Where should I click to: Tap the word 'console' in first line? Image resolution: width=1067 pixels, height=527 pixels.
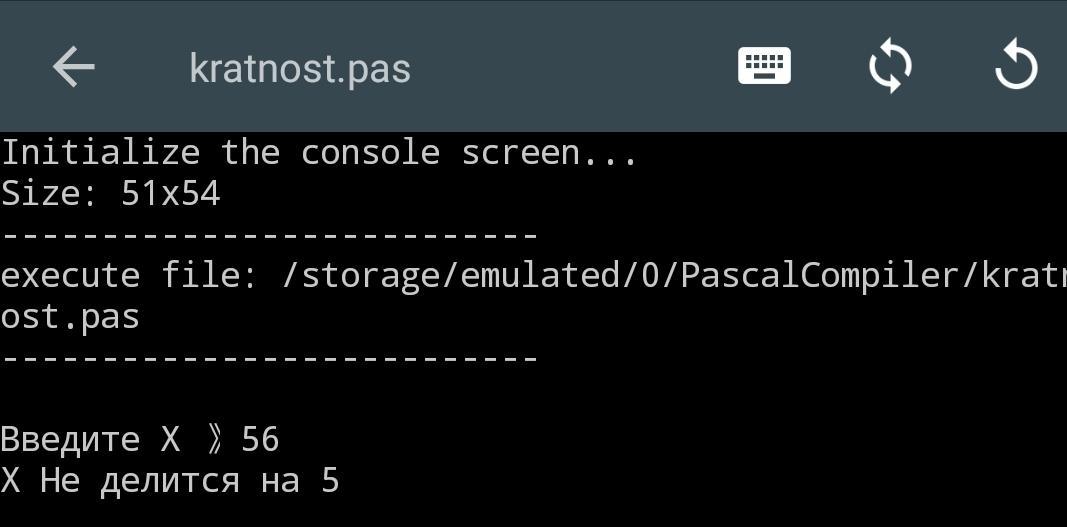(x=370, y=153)
